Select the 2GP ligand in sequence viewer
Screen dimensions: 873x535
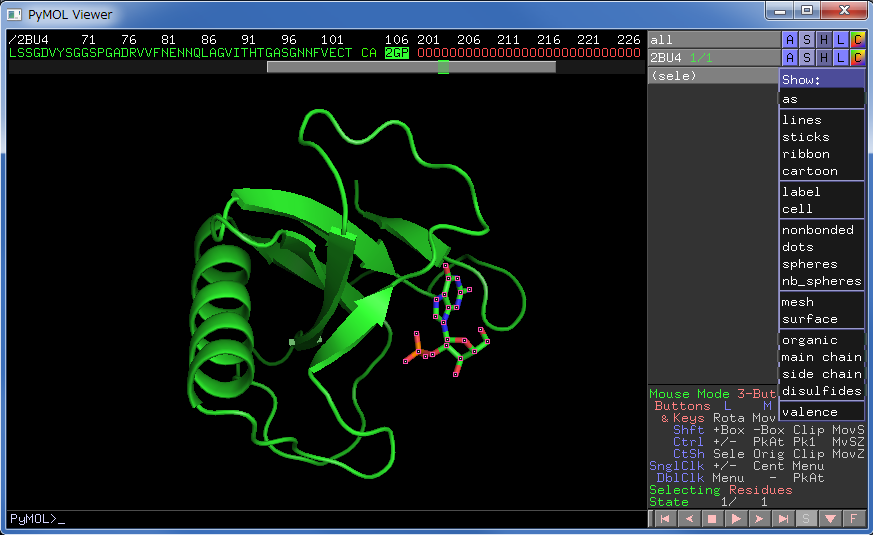[397, 53]
